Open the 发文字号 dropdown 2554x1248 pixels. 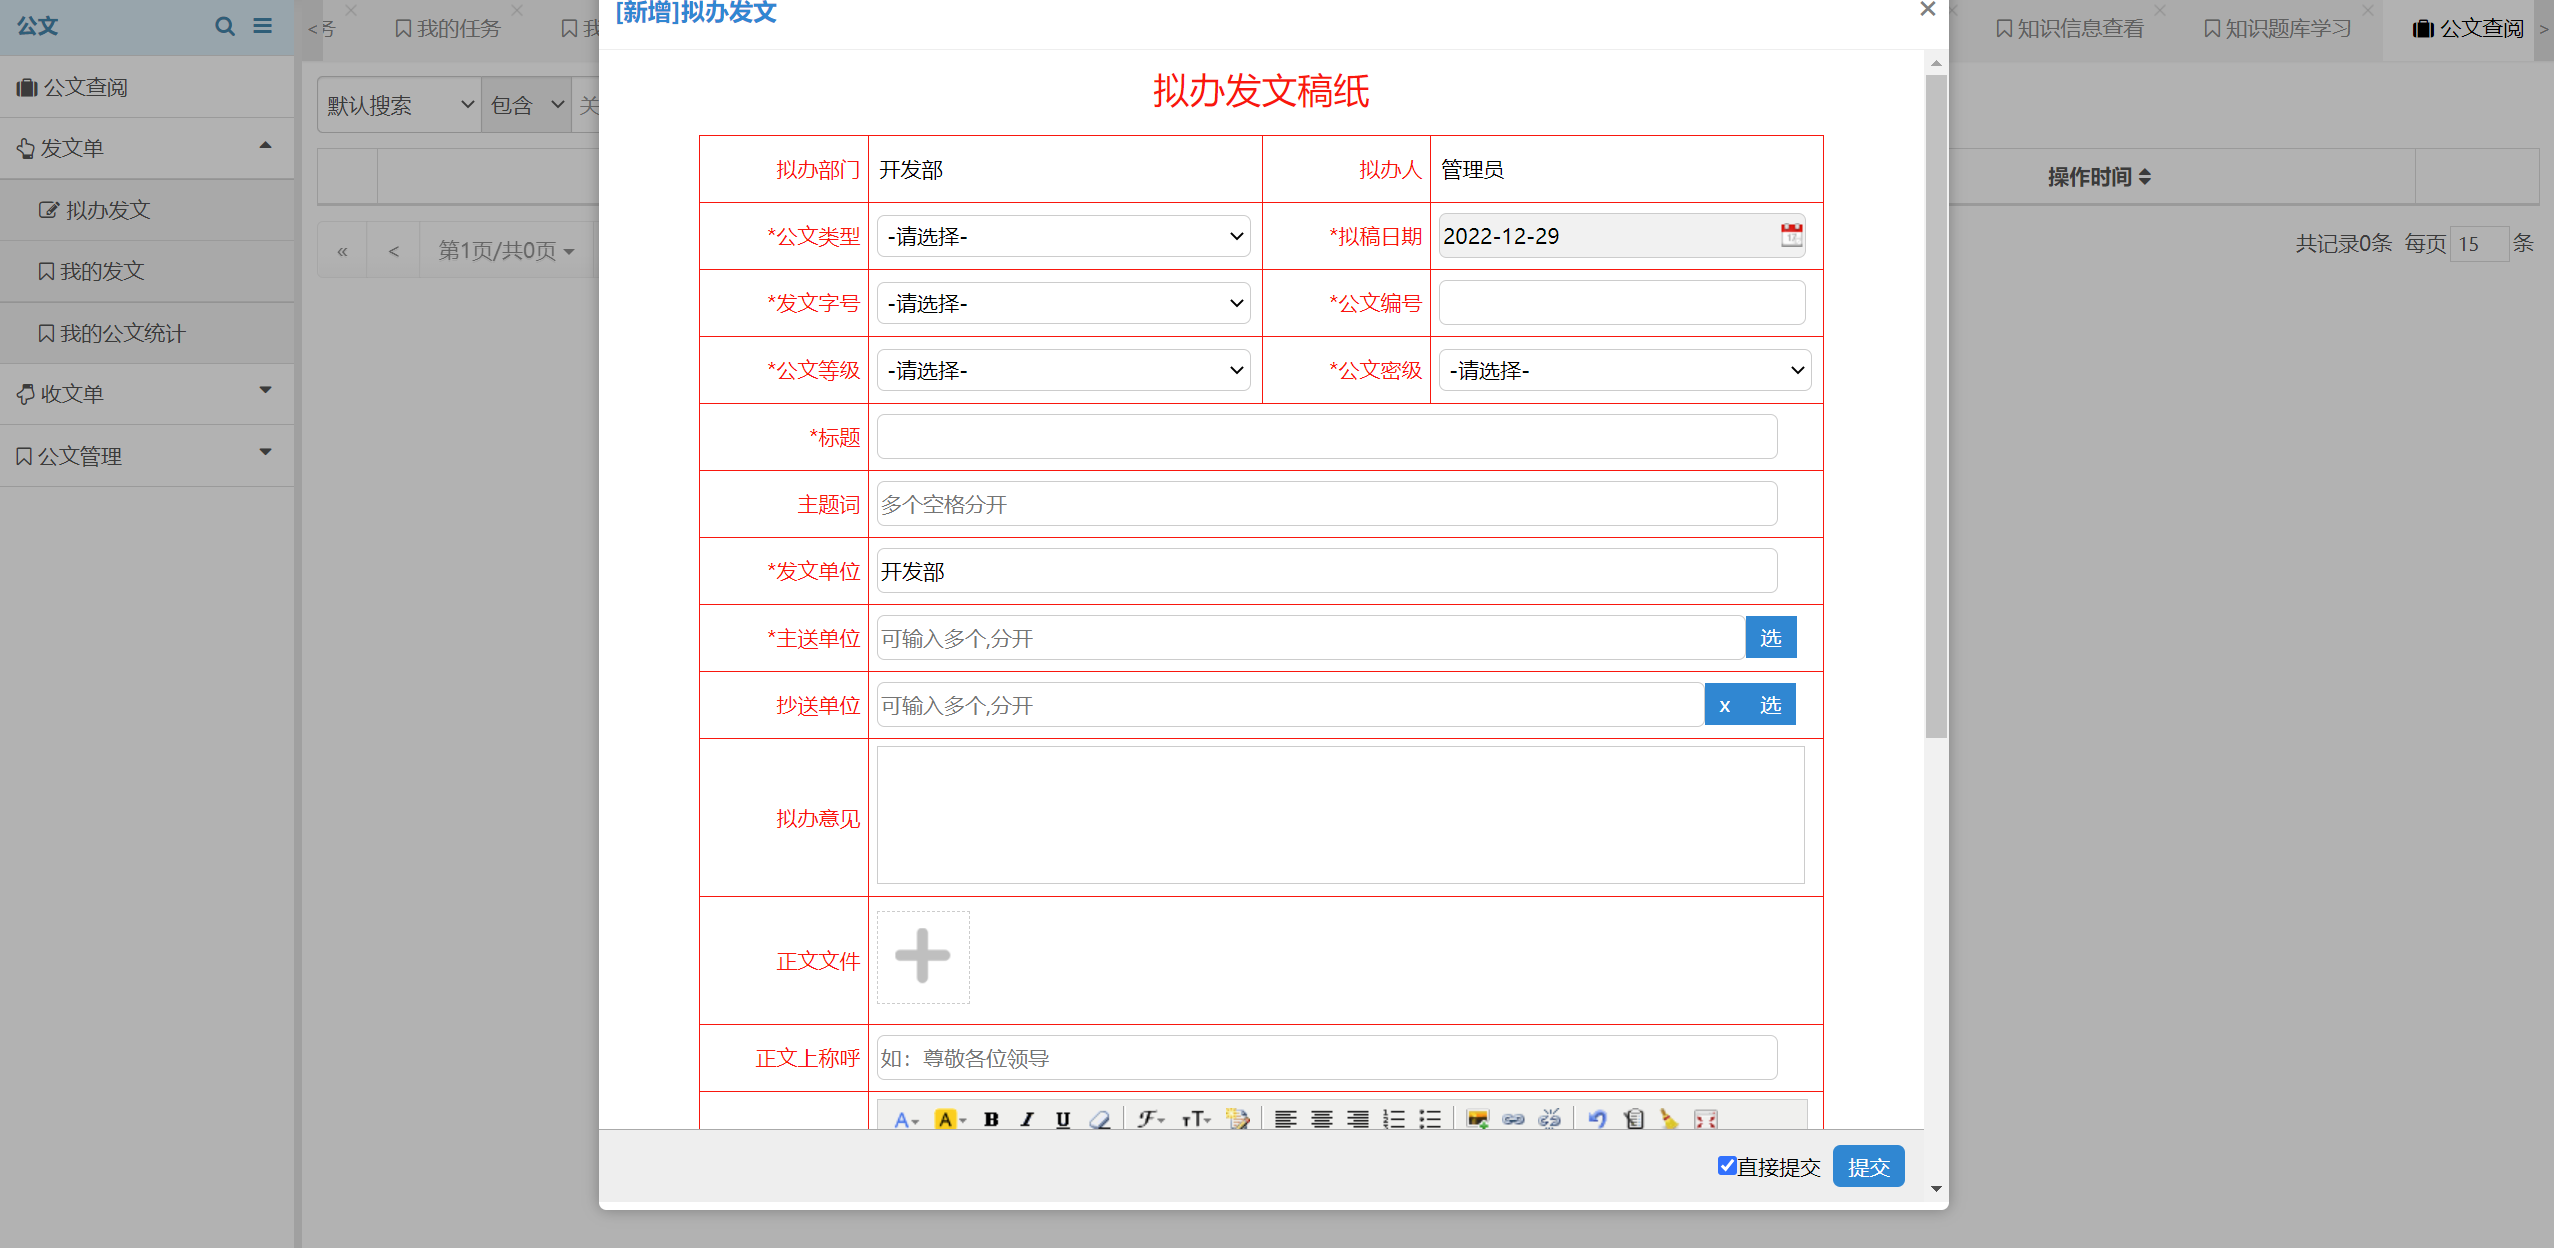[x=1064, y=303]
